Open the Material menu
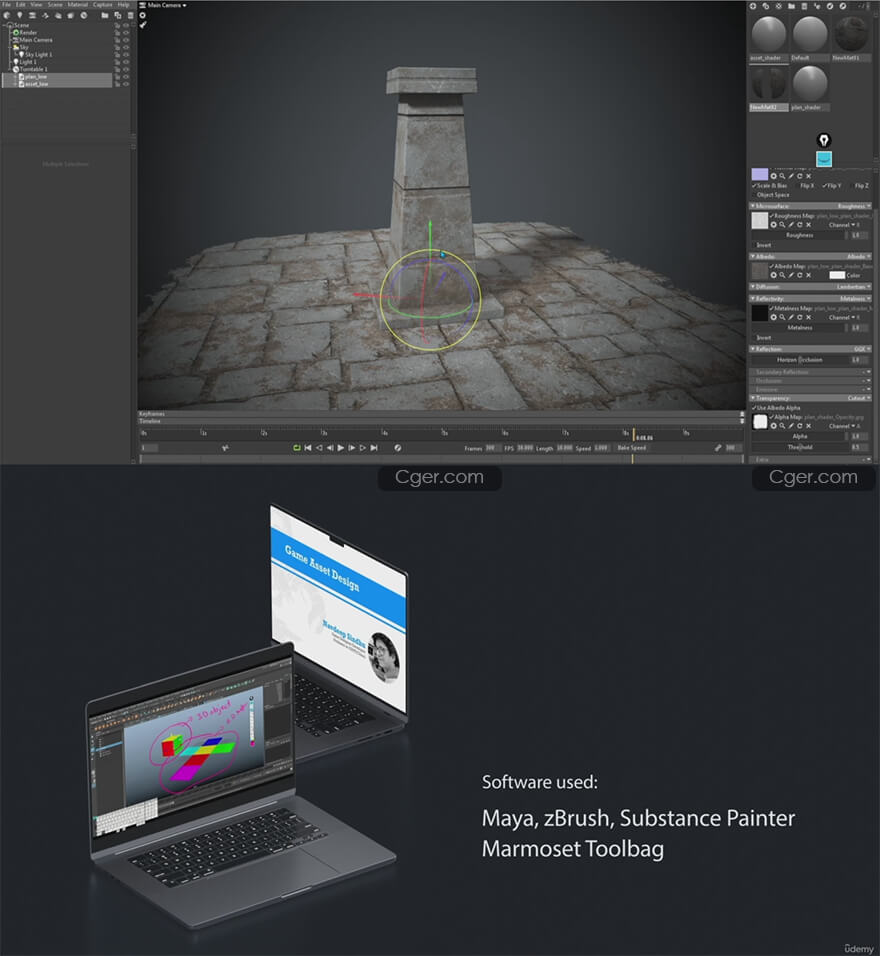The image size is (880, 956). (77, 5)
